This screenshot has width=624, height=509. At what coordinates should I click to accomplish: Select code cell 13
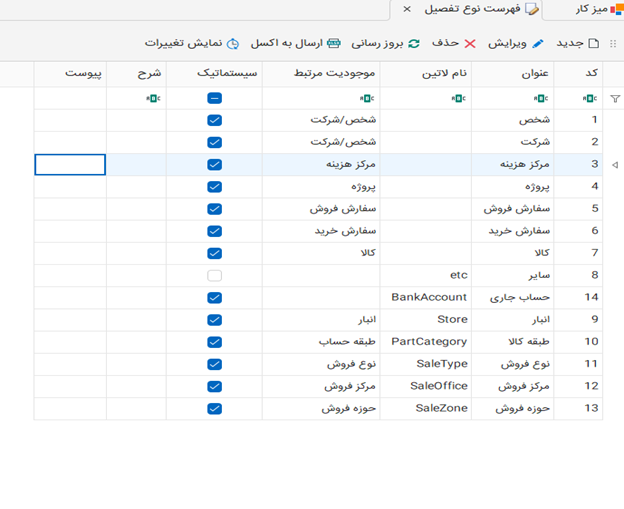click(578, 409)
